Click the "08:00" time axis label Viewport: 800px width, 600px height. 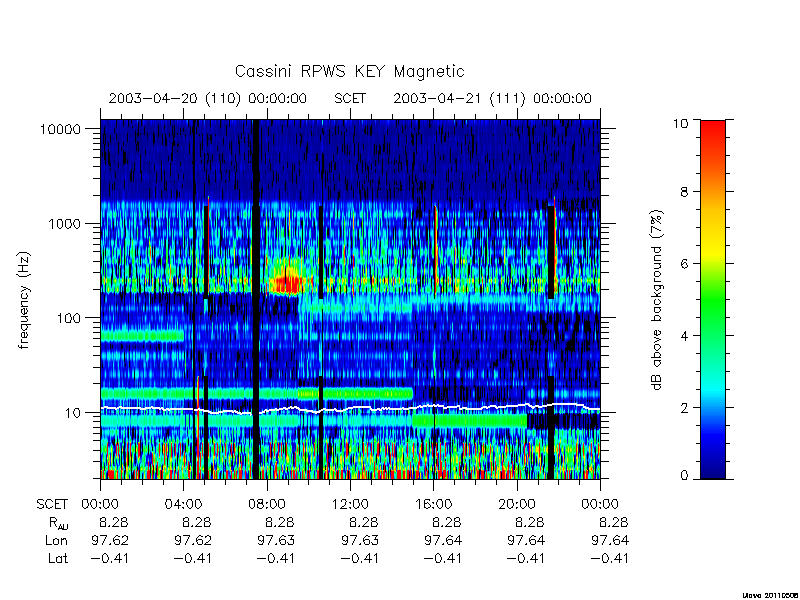pos(267,504)
